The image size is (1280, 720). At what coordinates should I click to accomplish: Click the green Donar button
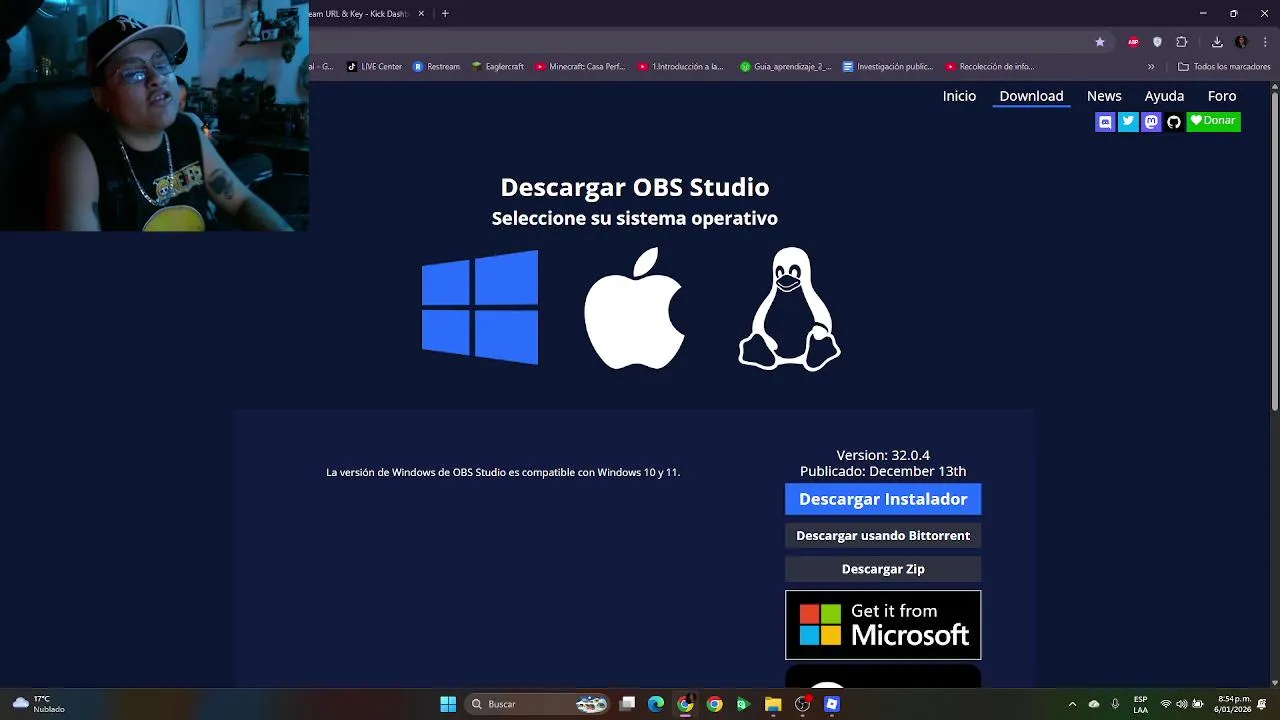click(1213, 121)
